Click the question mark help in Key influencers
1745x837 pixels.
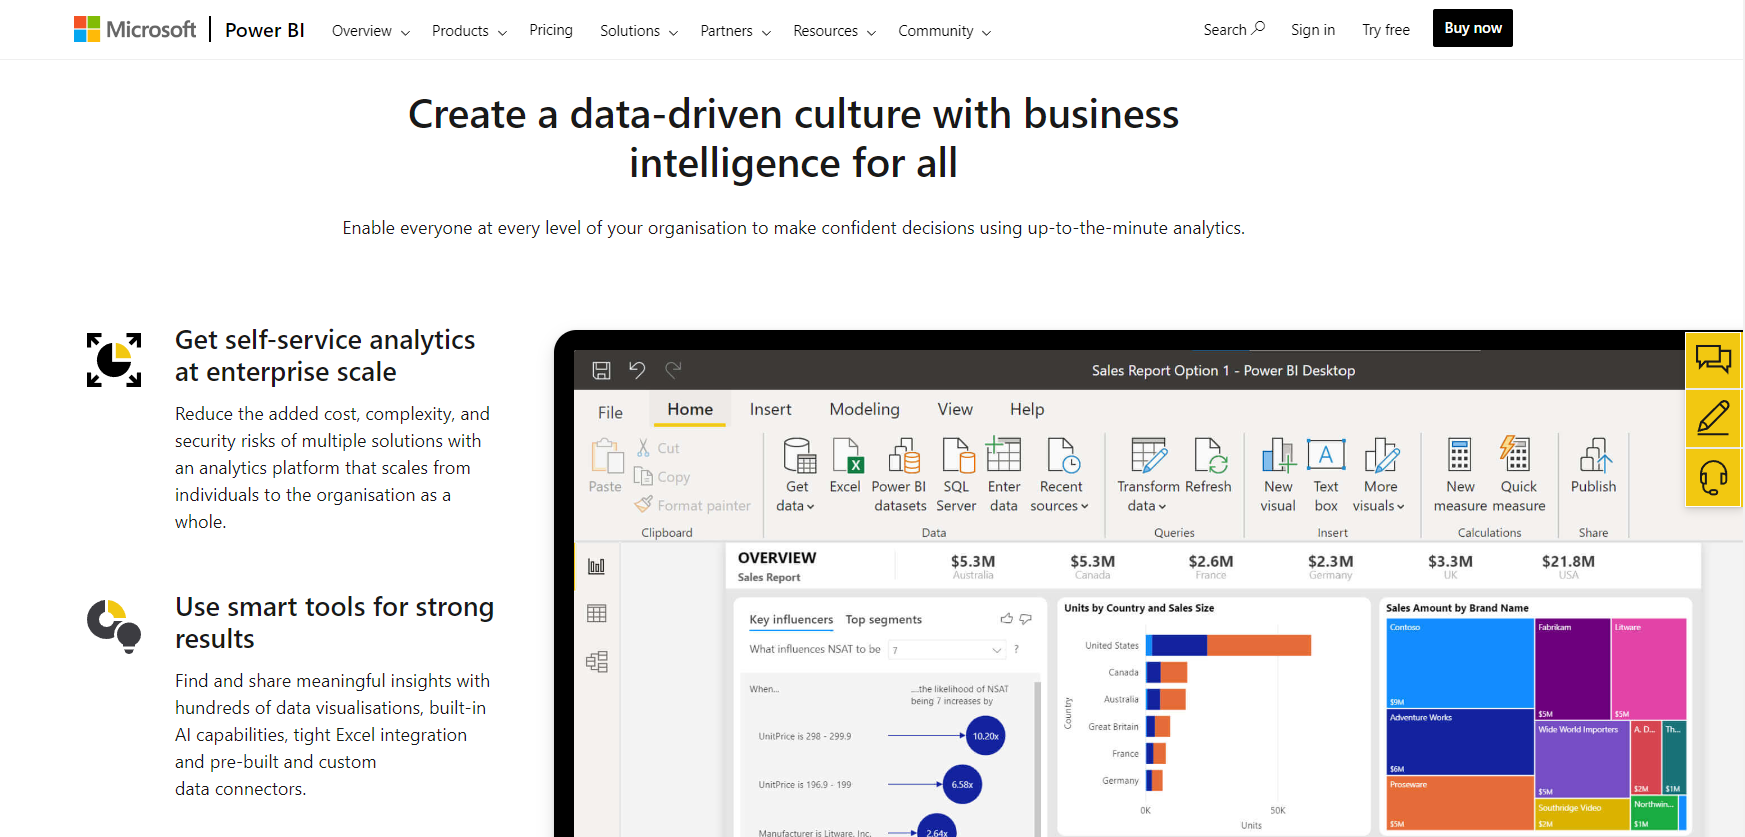[x=1017, y=650]
